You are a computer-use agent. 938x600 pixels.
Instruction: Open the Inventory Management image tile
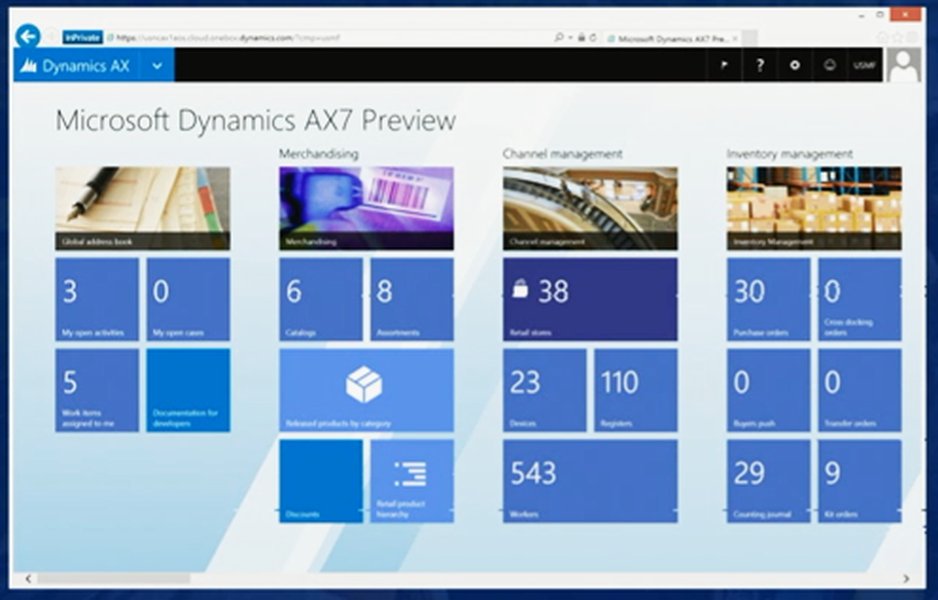coord(814,208)
